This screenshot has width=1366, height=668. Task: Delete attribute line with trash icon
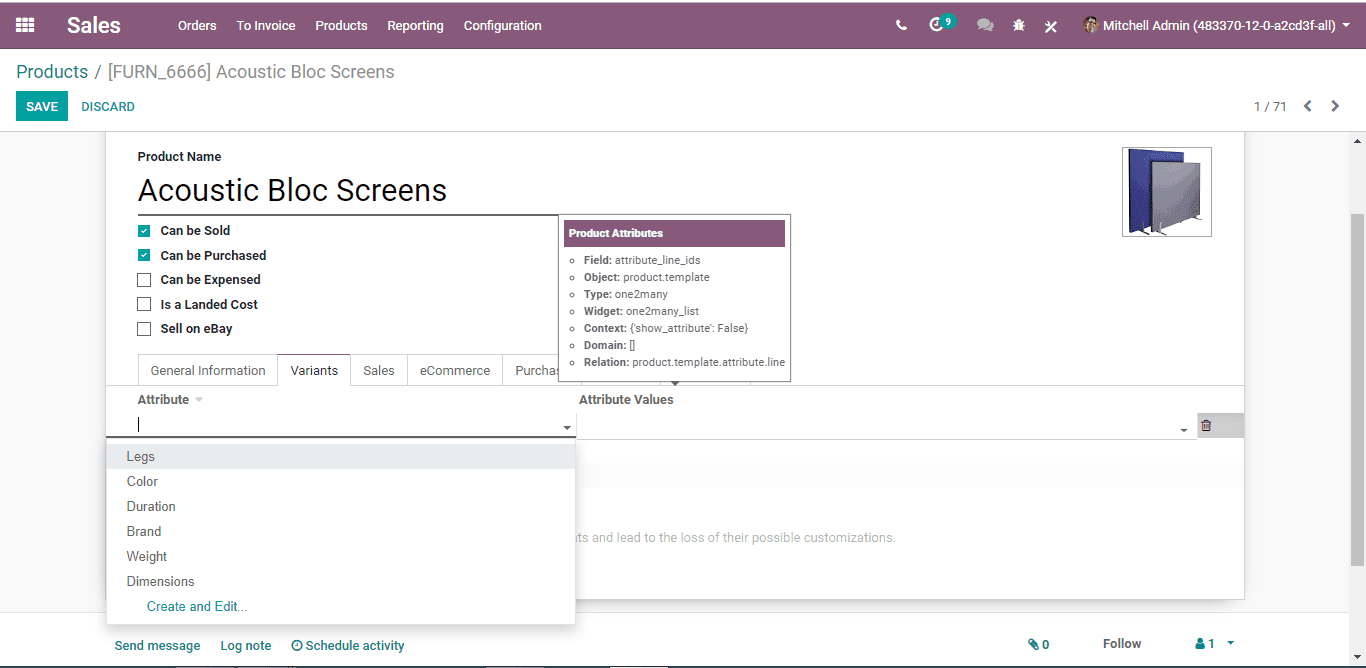[x=1206, y=426]
